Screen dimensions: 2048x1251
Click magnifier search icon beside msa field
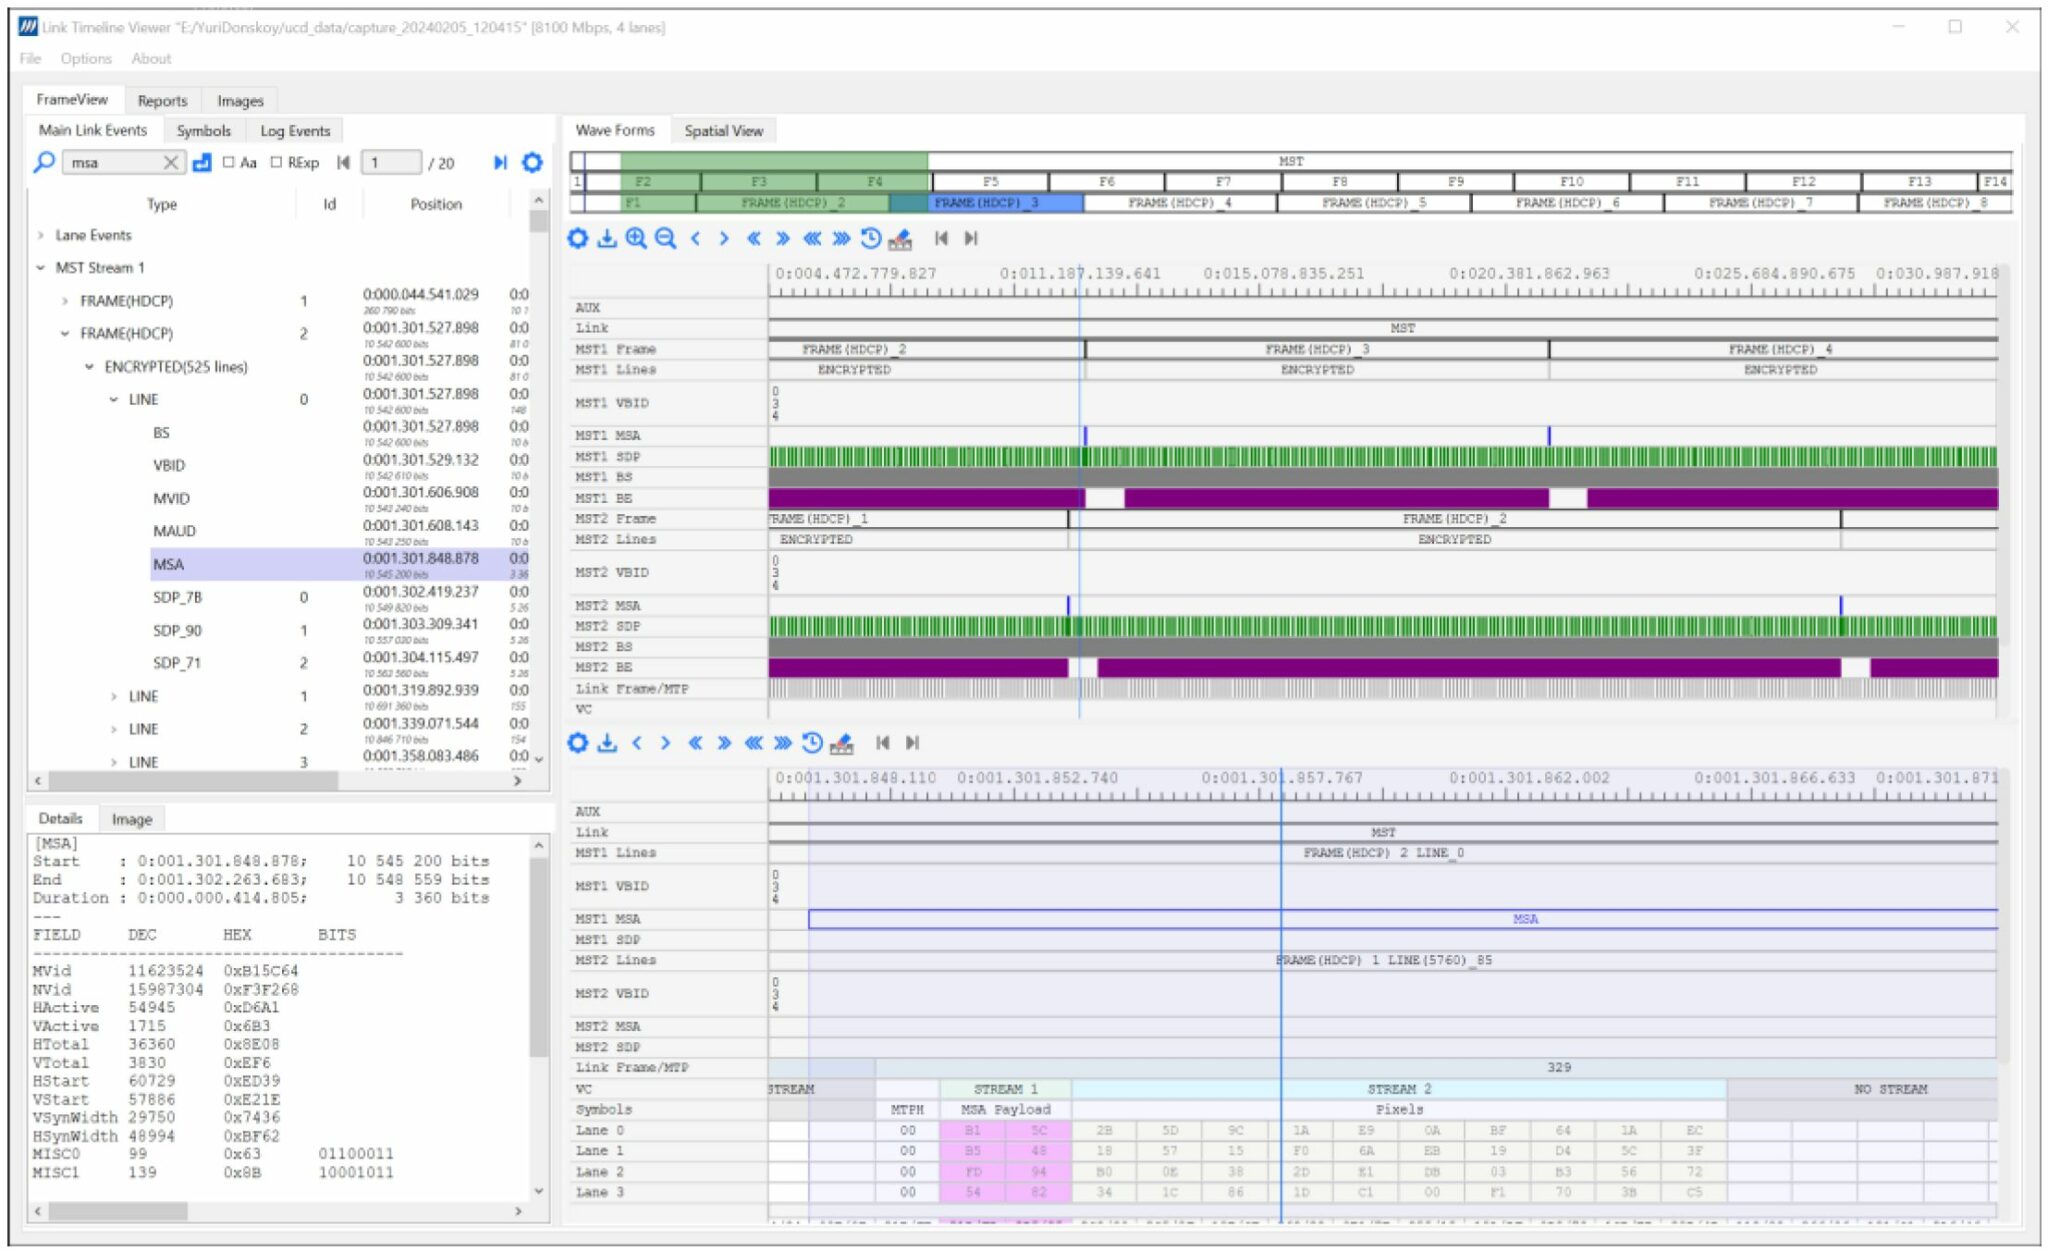coord(44,162)
